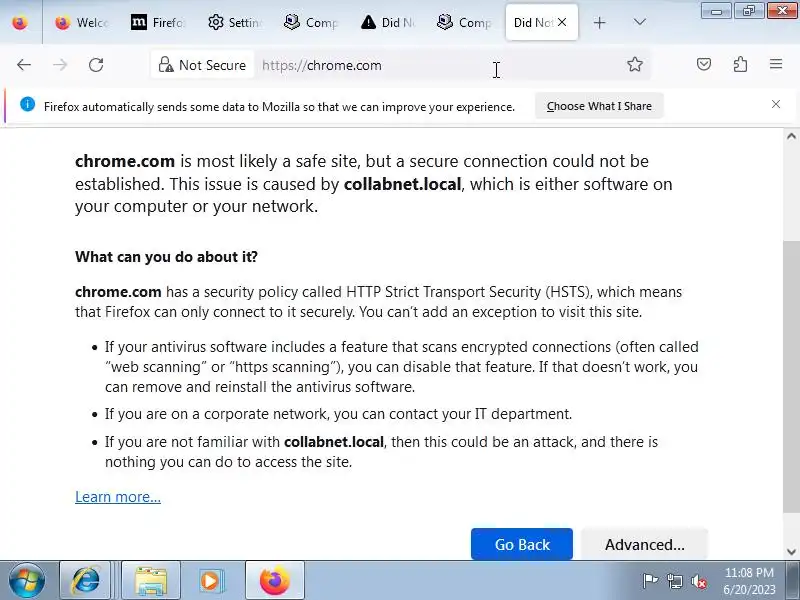Switch to the Settings tab

(x=234, y=22)
